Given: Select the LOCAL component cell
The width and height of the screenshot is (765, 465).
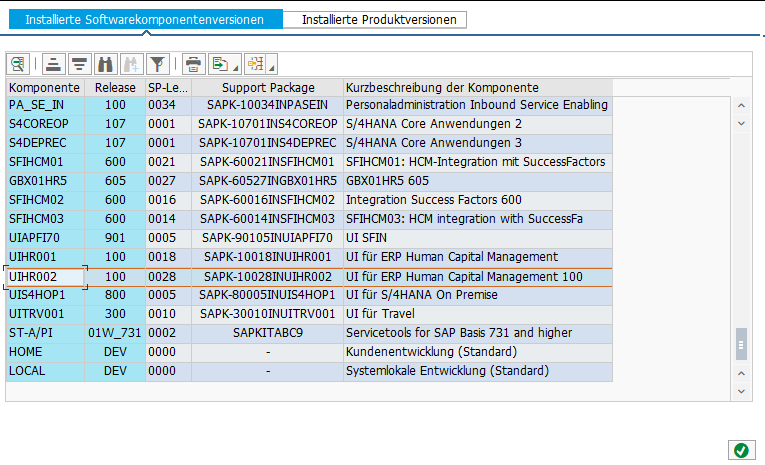Looking at the screenshot, I should click(45, 371).
